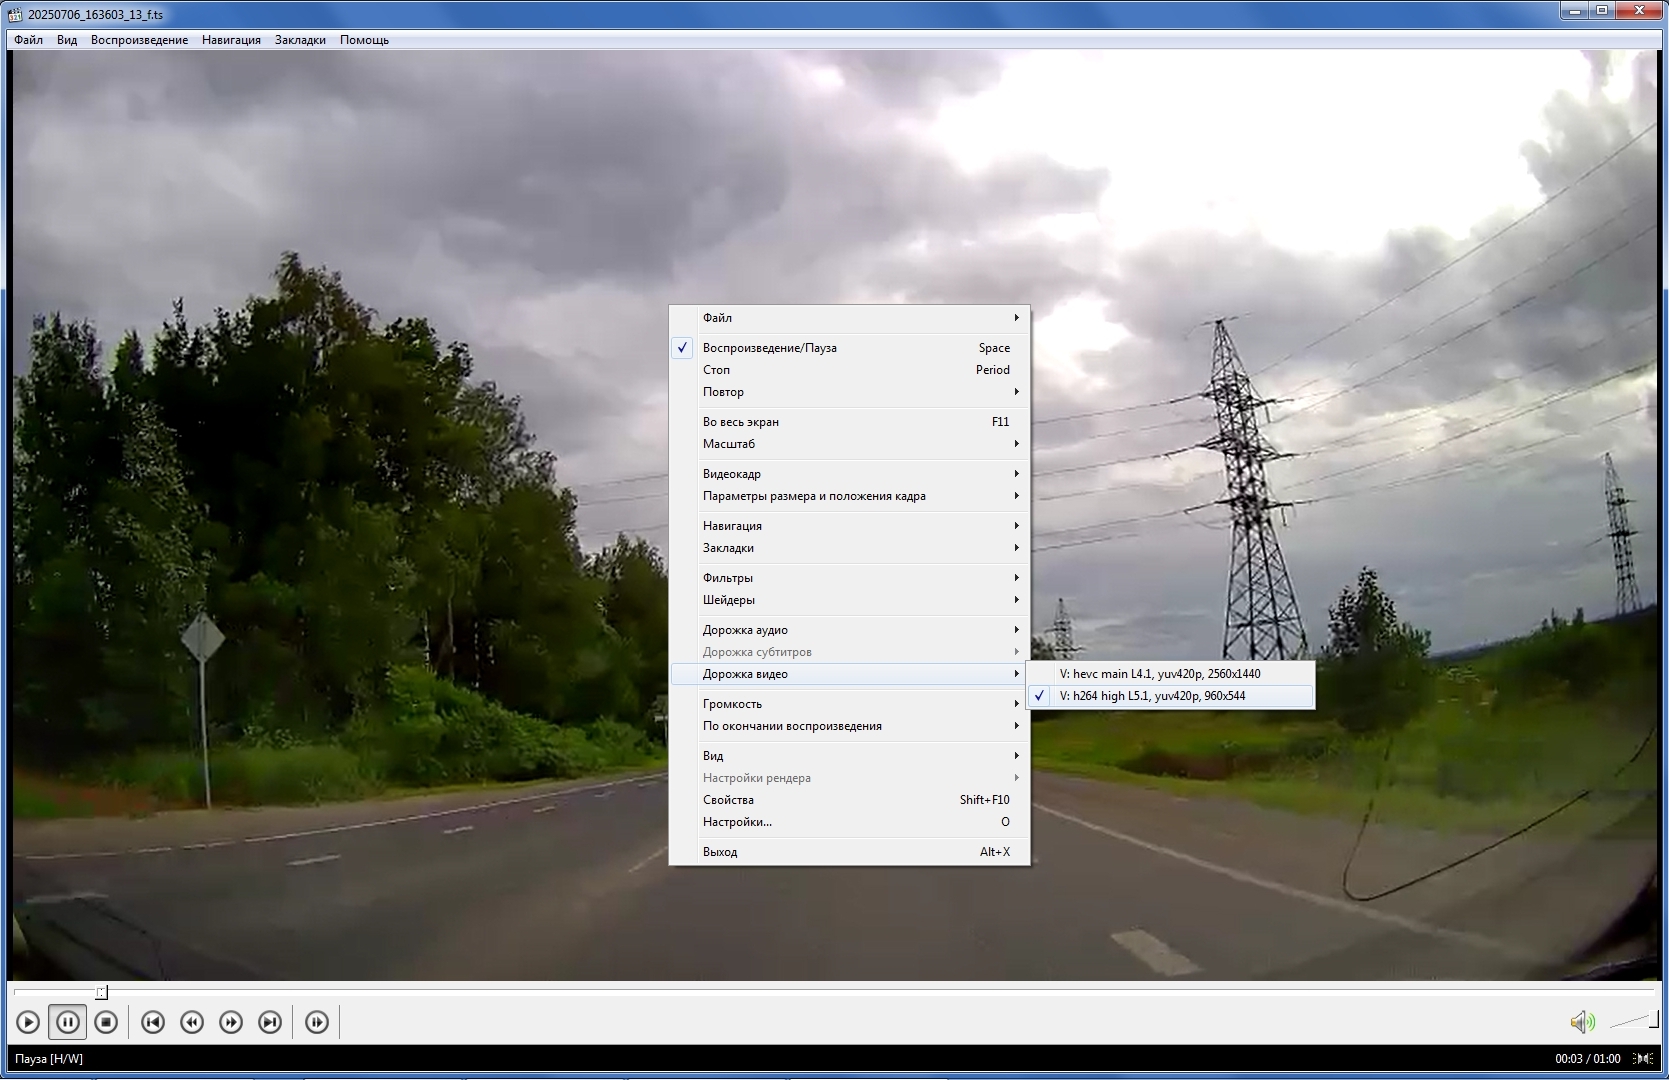This screenshot has height=1080, width=1669.
Task: Open the Навигация menu in menu bar
Action: click(231, 40)
